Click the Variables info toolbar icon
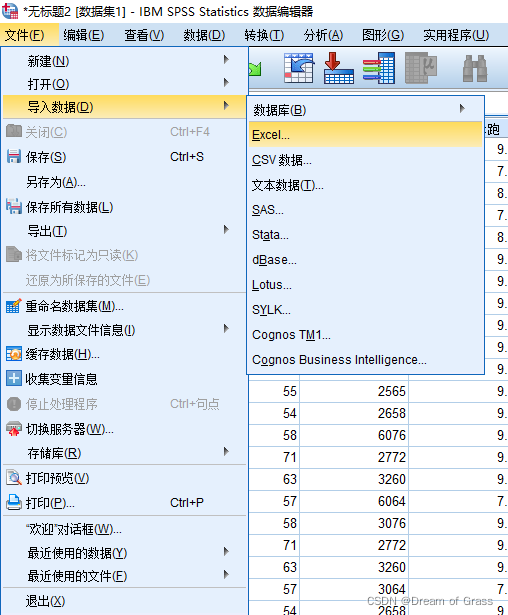Image resolution: width=508 pixels, height=615 pixels. click(379, 68)
